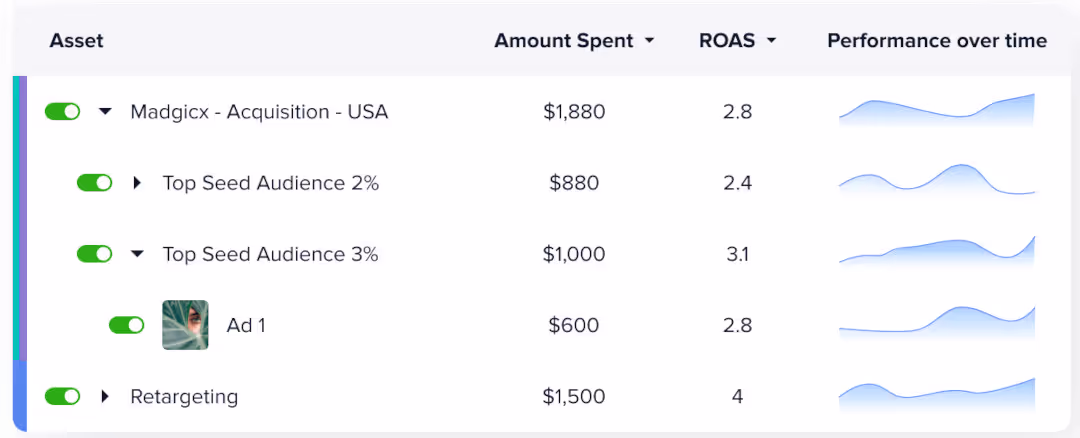Click the Top Seed Audience 2% performance chart
Screen dimensions: 1080x438
[937, 180]
